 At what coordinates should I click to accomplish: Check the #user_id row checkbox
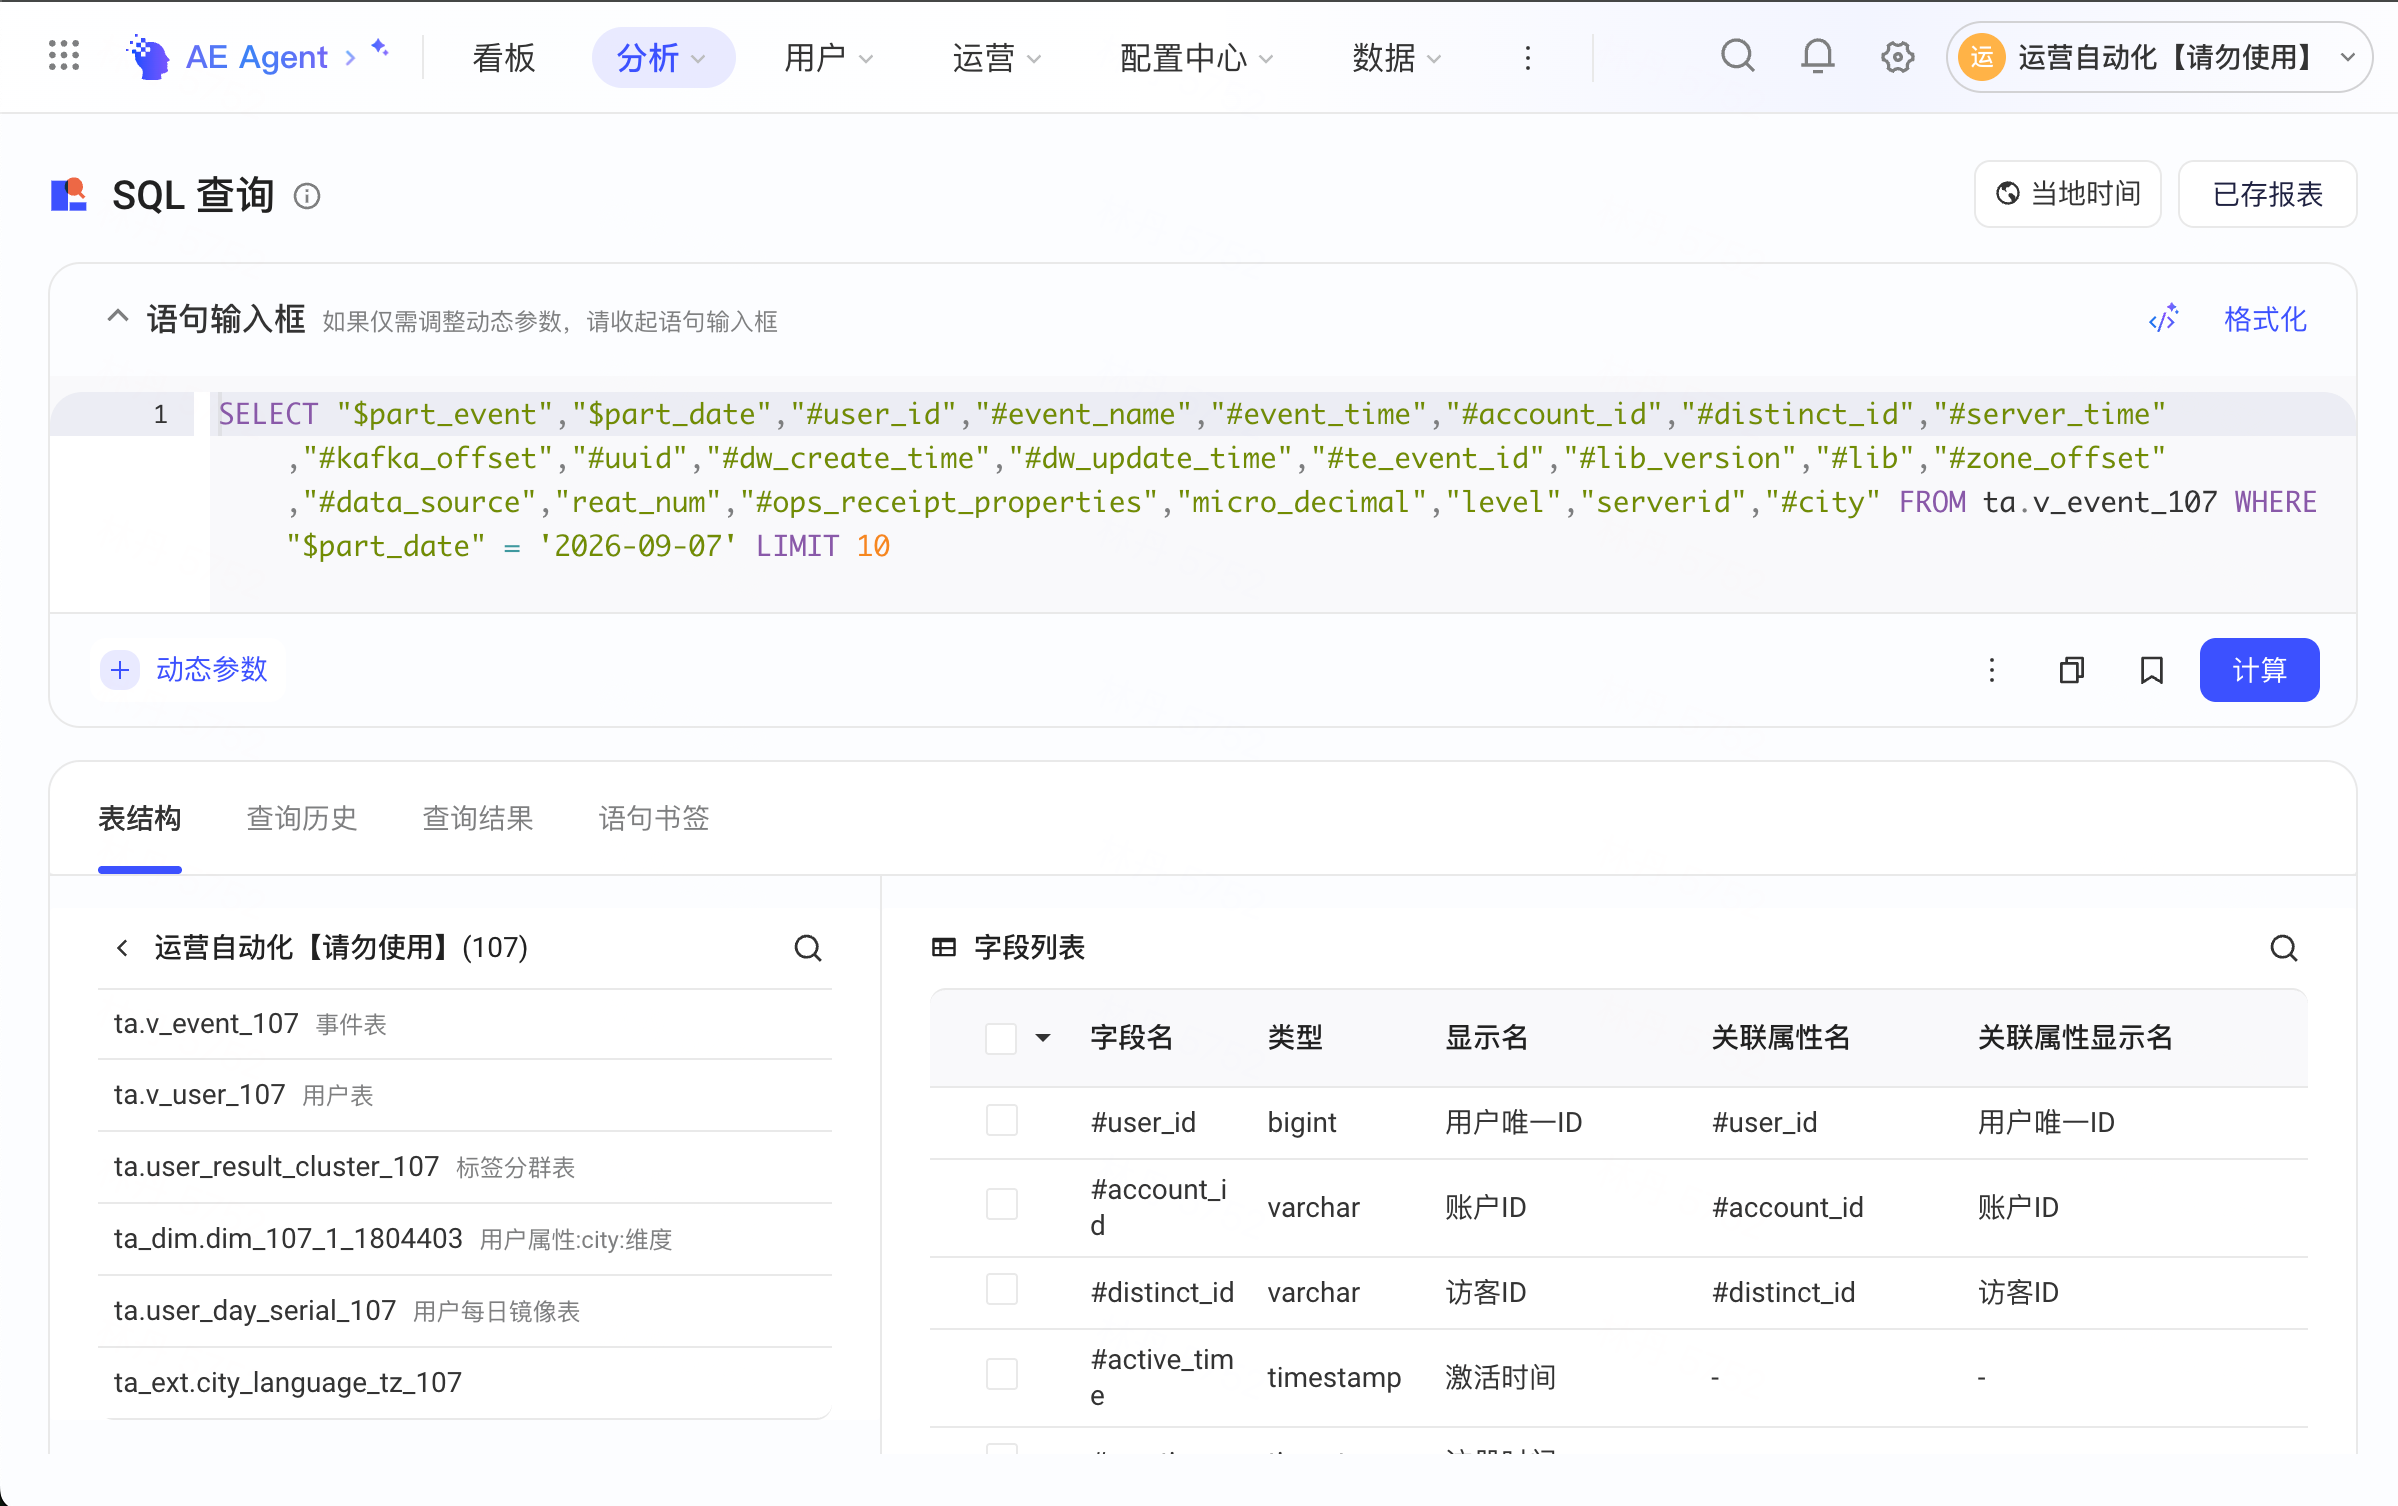[x=1001, y=1120]
